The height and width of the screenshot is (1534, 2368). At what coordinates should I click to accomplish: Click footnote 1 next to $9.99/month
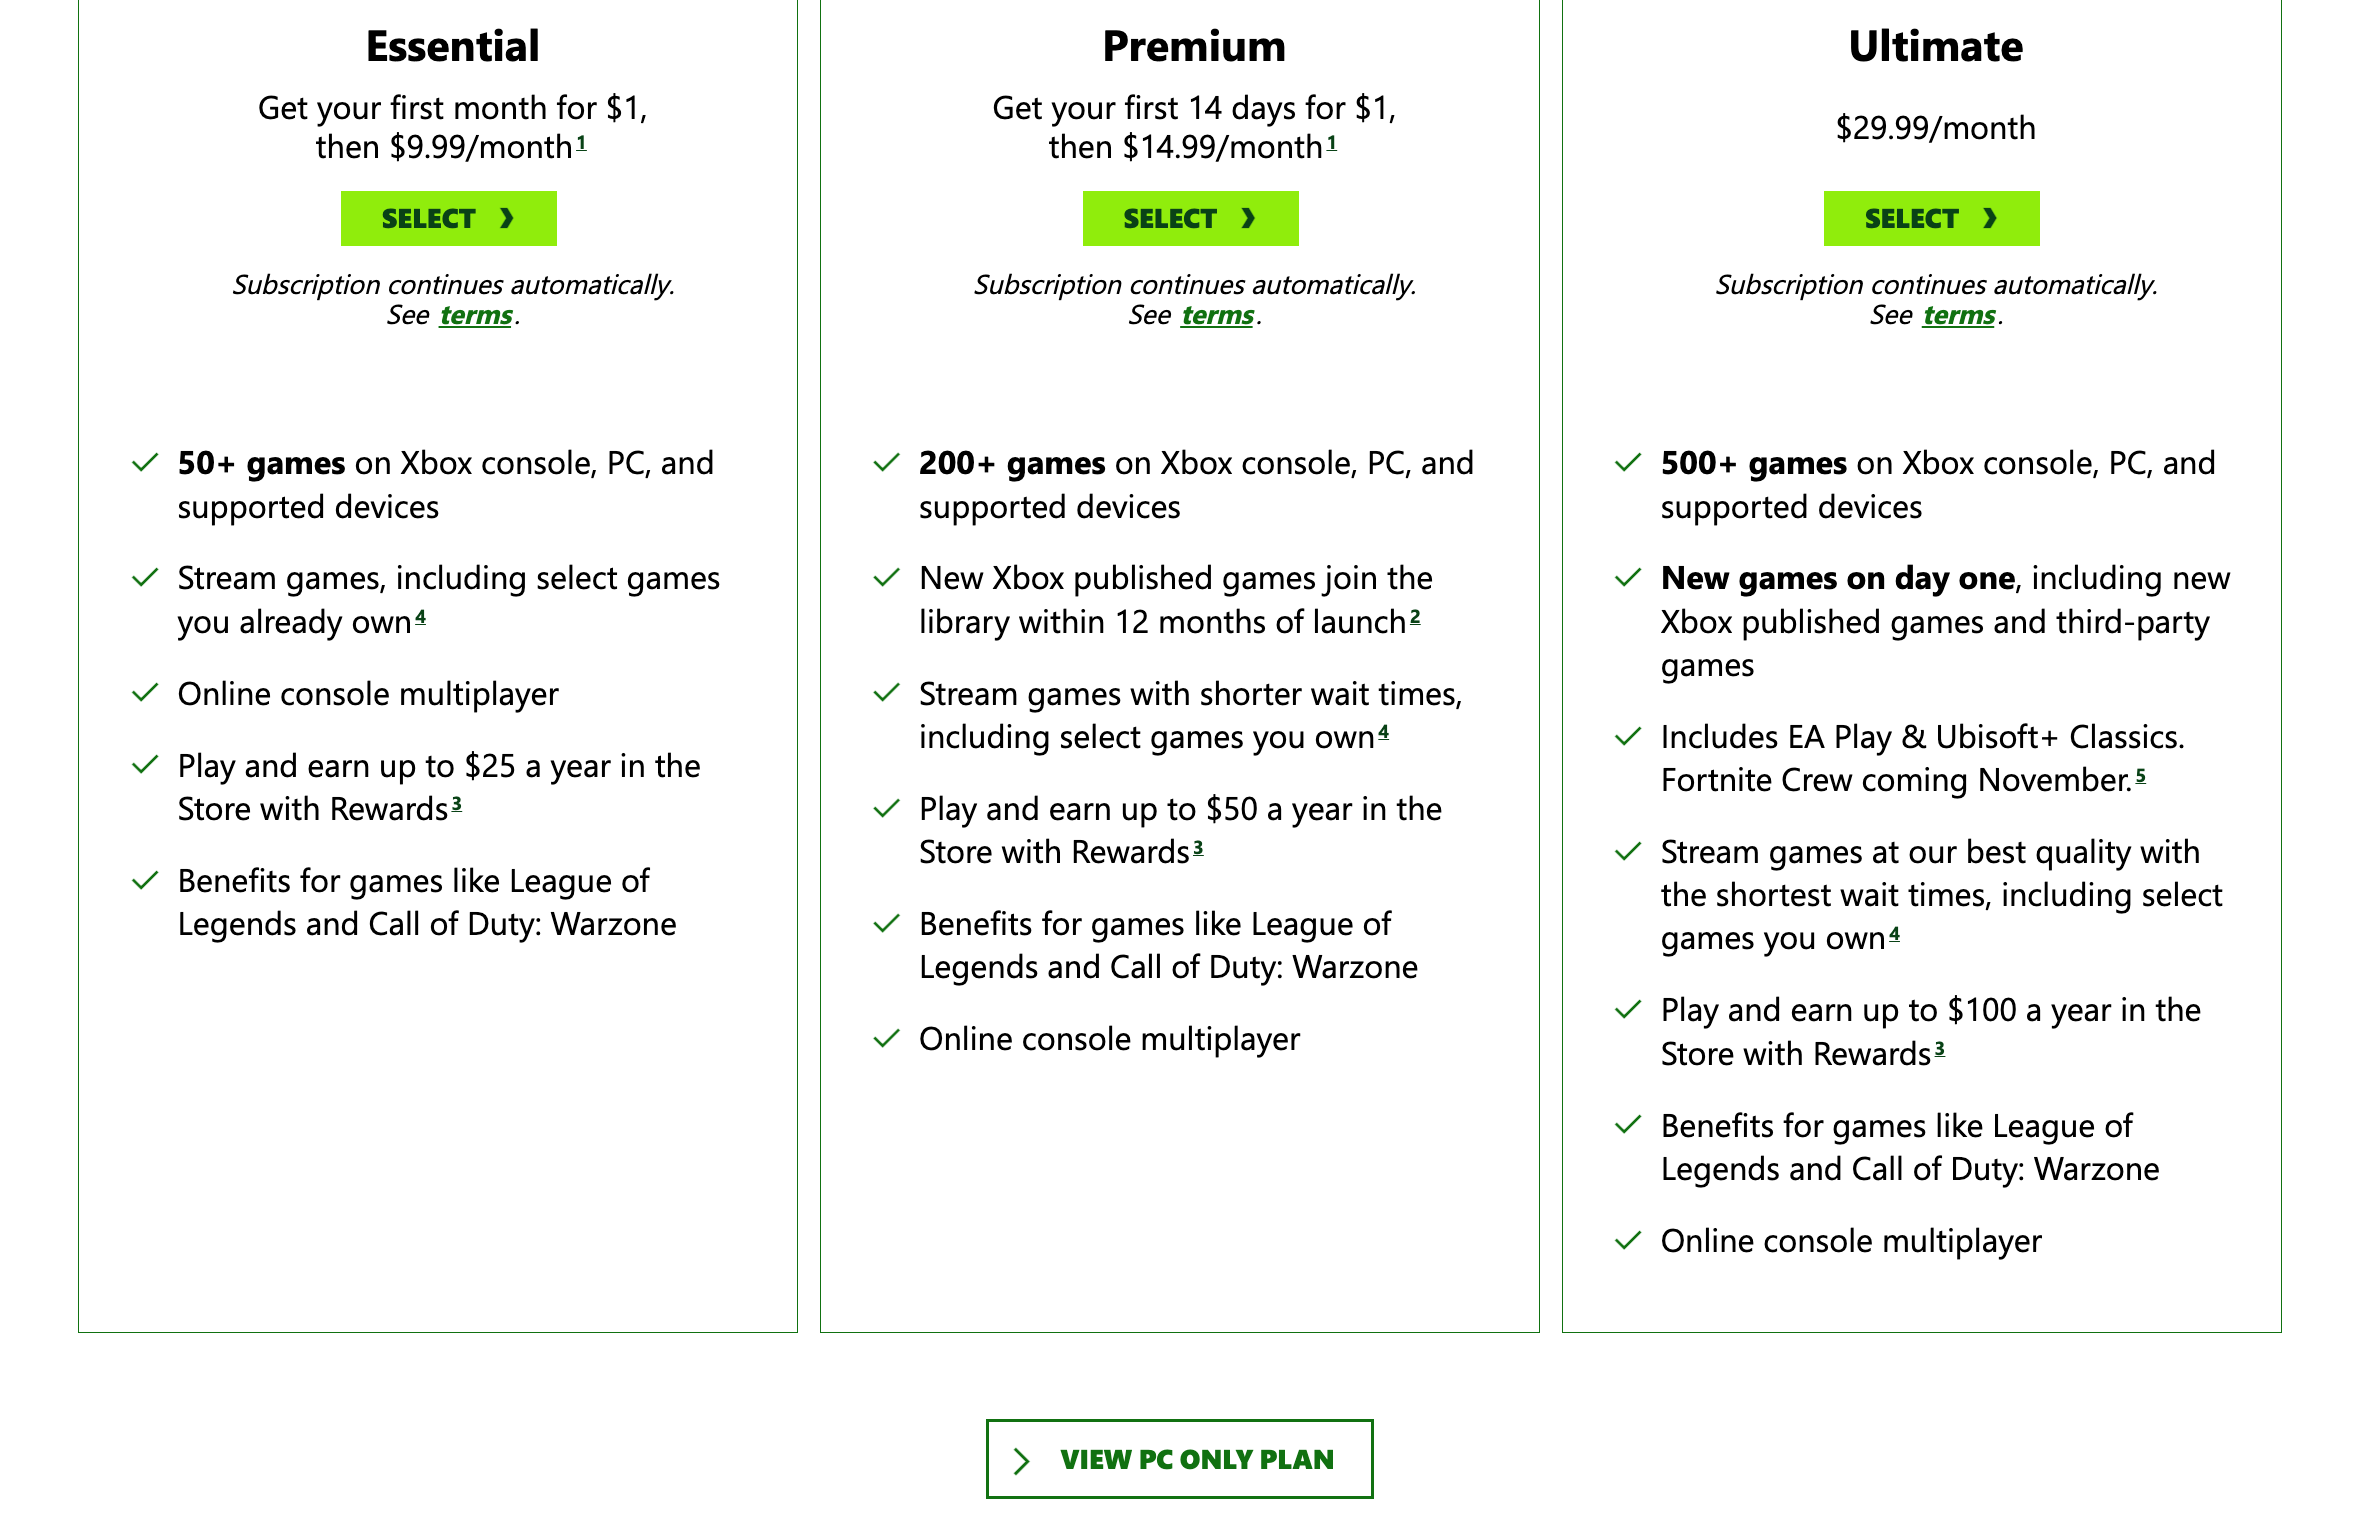pos(581,143)
